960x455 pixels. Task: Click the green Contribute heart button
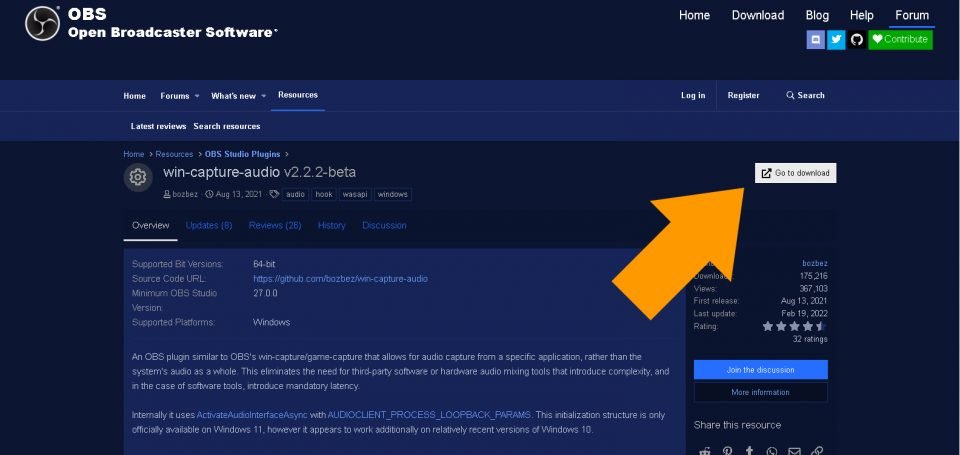900,39
